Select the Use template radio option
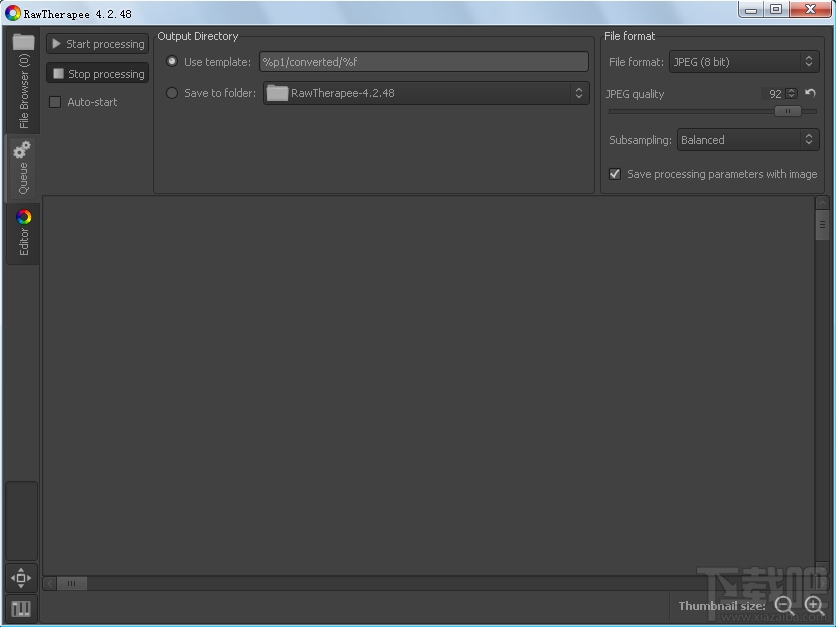The width and height of the screenshot is (836, 627). point(172,62)
